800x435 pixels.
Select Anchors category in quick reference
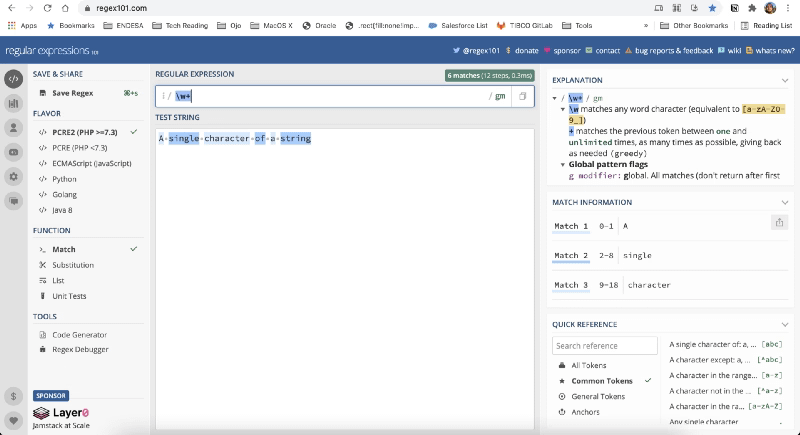coord(584,411)
